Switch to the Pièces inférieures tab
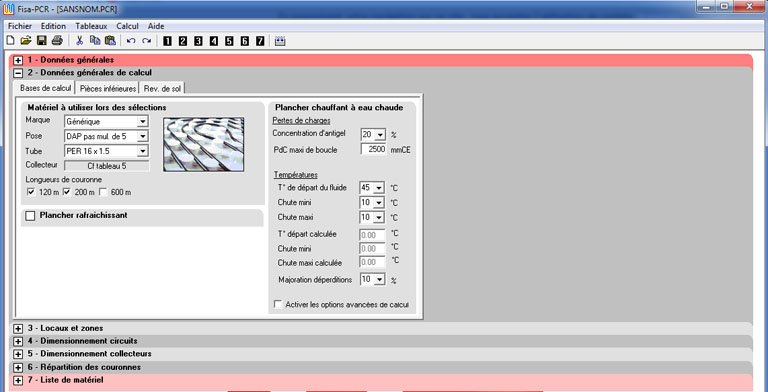The height and width of the screenshot is (392, 768). click(x=108, y=89)
